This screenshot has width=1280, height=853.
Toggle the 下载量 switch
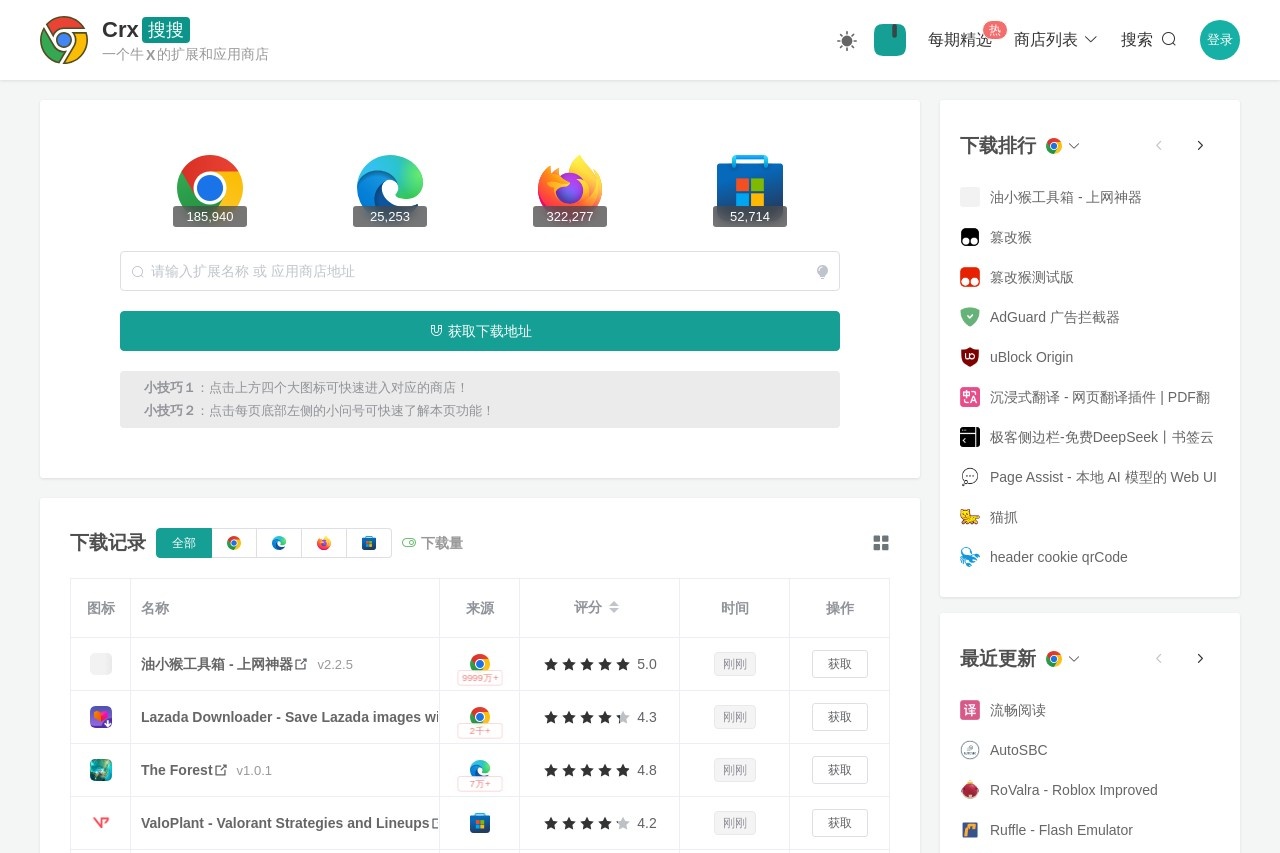pos(409,543)
